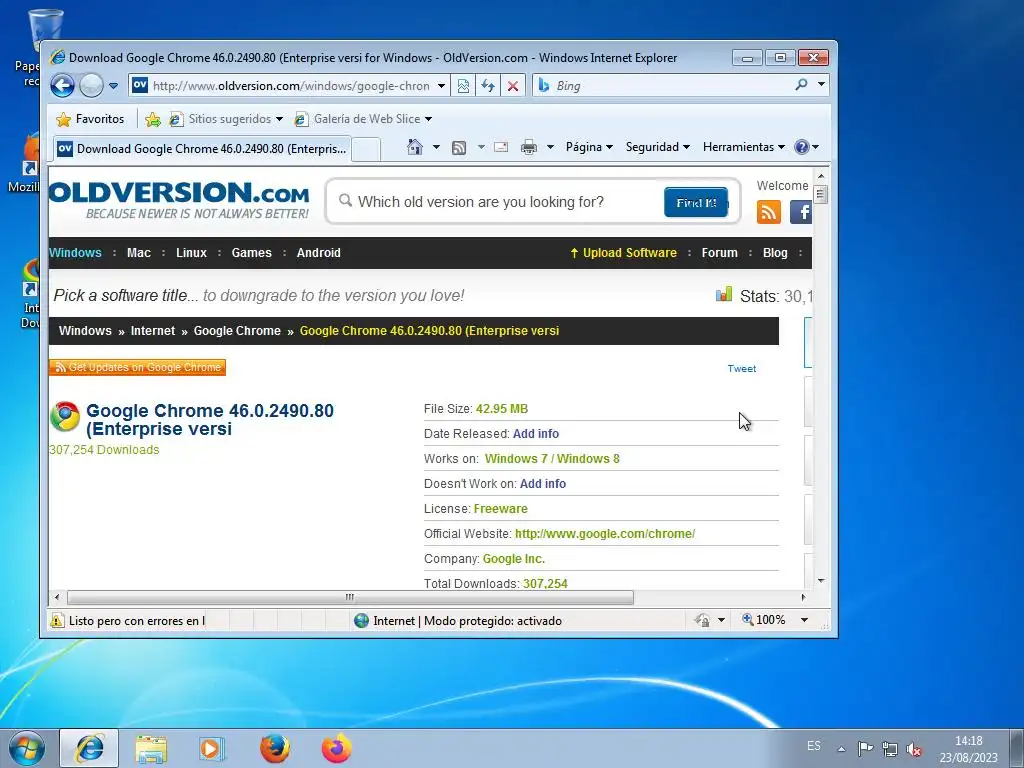This screenshot has height=768, width=1024.
Task: Open a new blank tab button
Action: point(366,149)
